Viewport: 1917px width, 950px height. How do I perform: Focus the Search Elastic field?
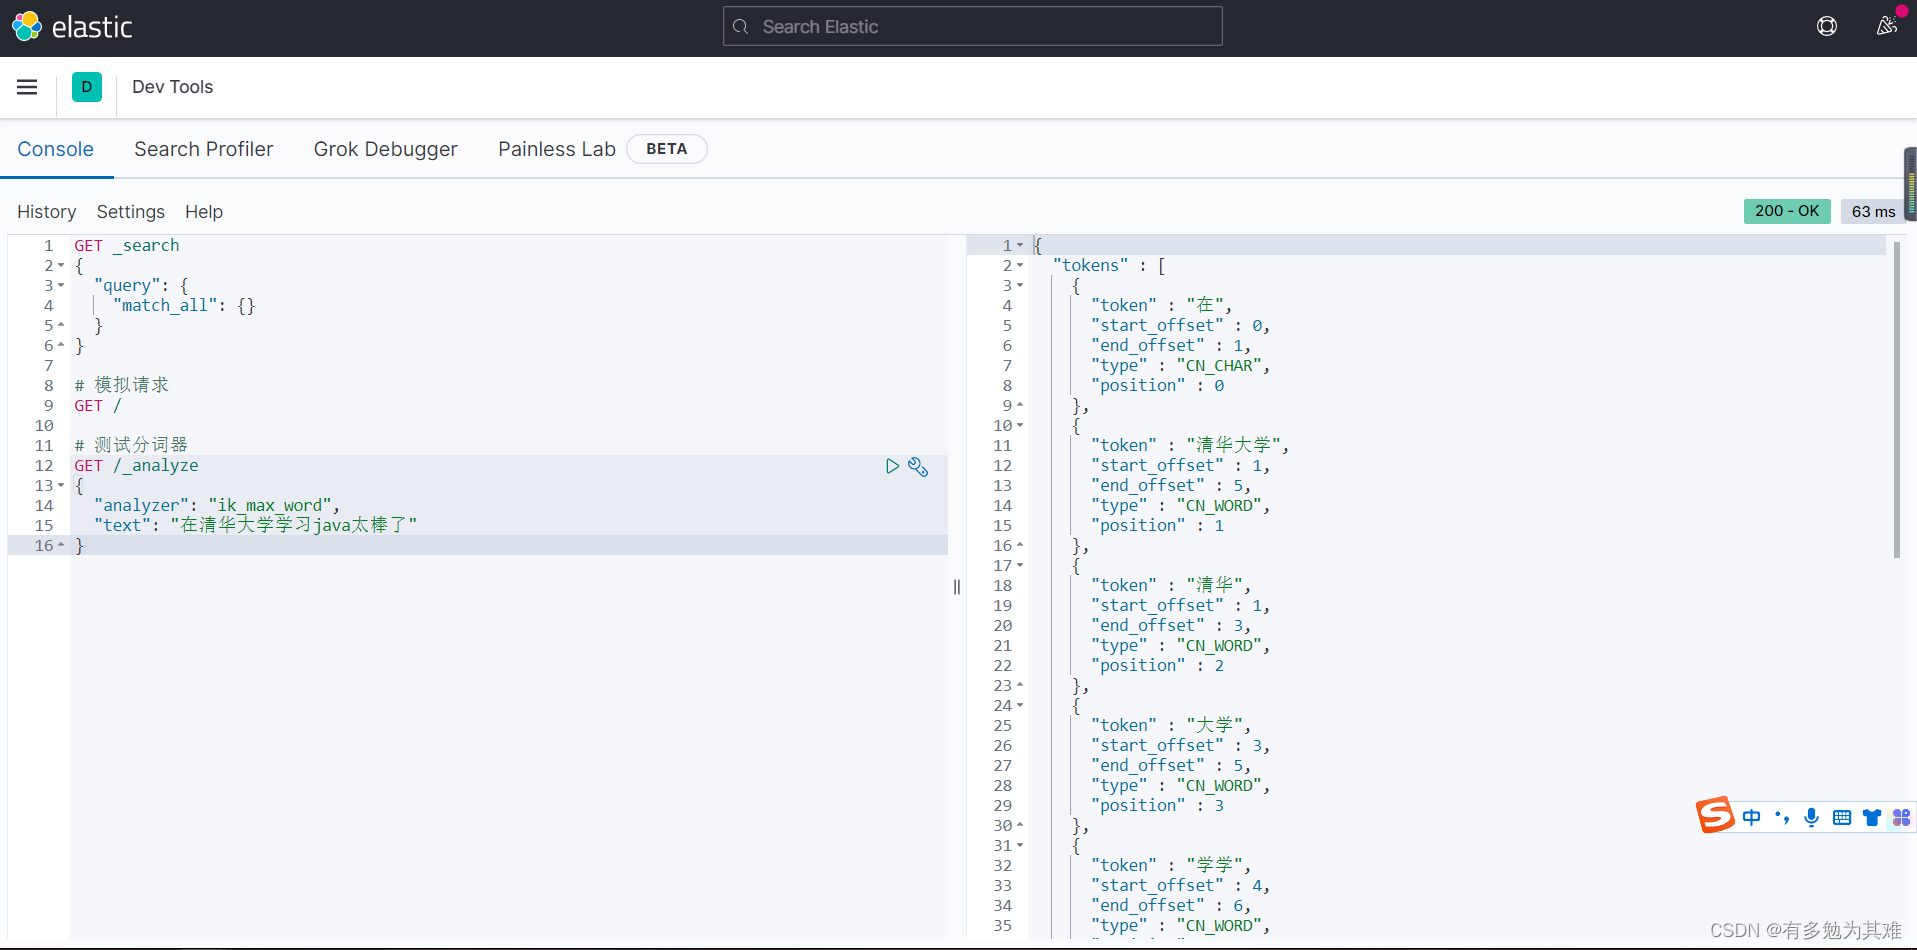pos(973,26)
